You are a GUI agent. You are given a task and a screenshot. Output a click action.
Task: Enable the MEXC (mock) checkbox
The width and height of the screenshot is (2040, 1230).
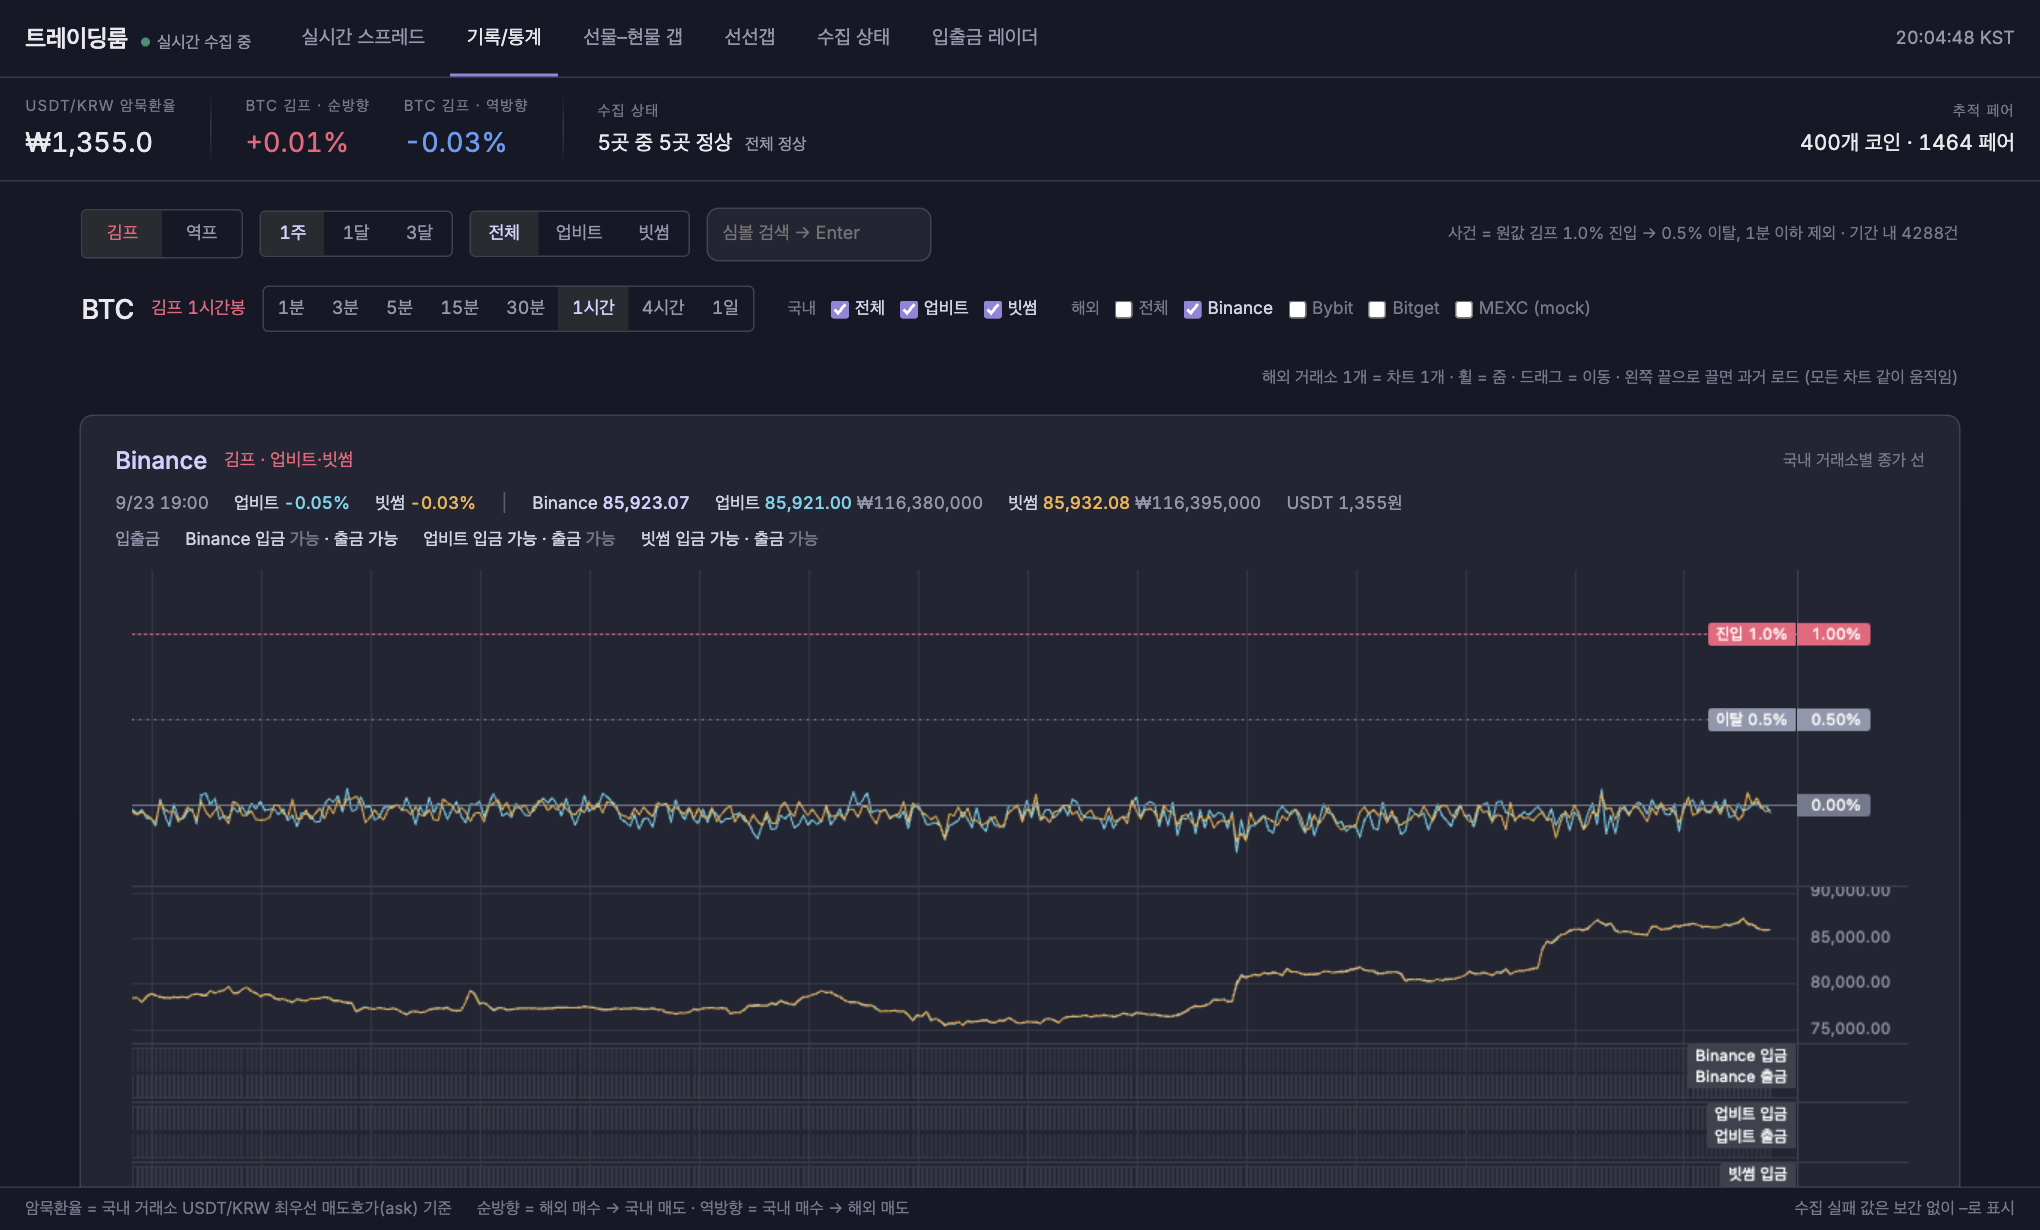(x=1464, y=309)
